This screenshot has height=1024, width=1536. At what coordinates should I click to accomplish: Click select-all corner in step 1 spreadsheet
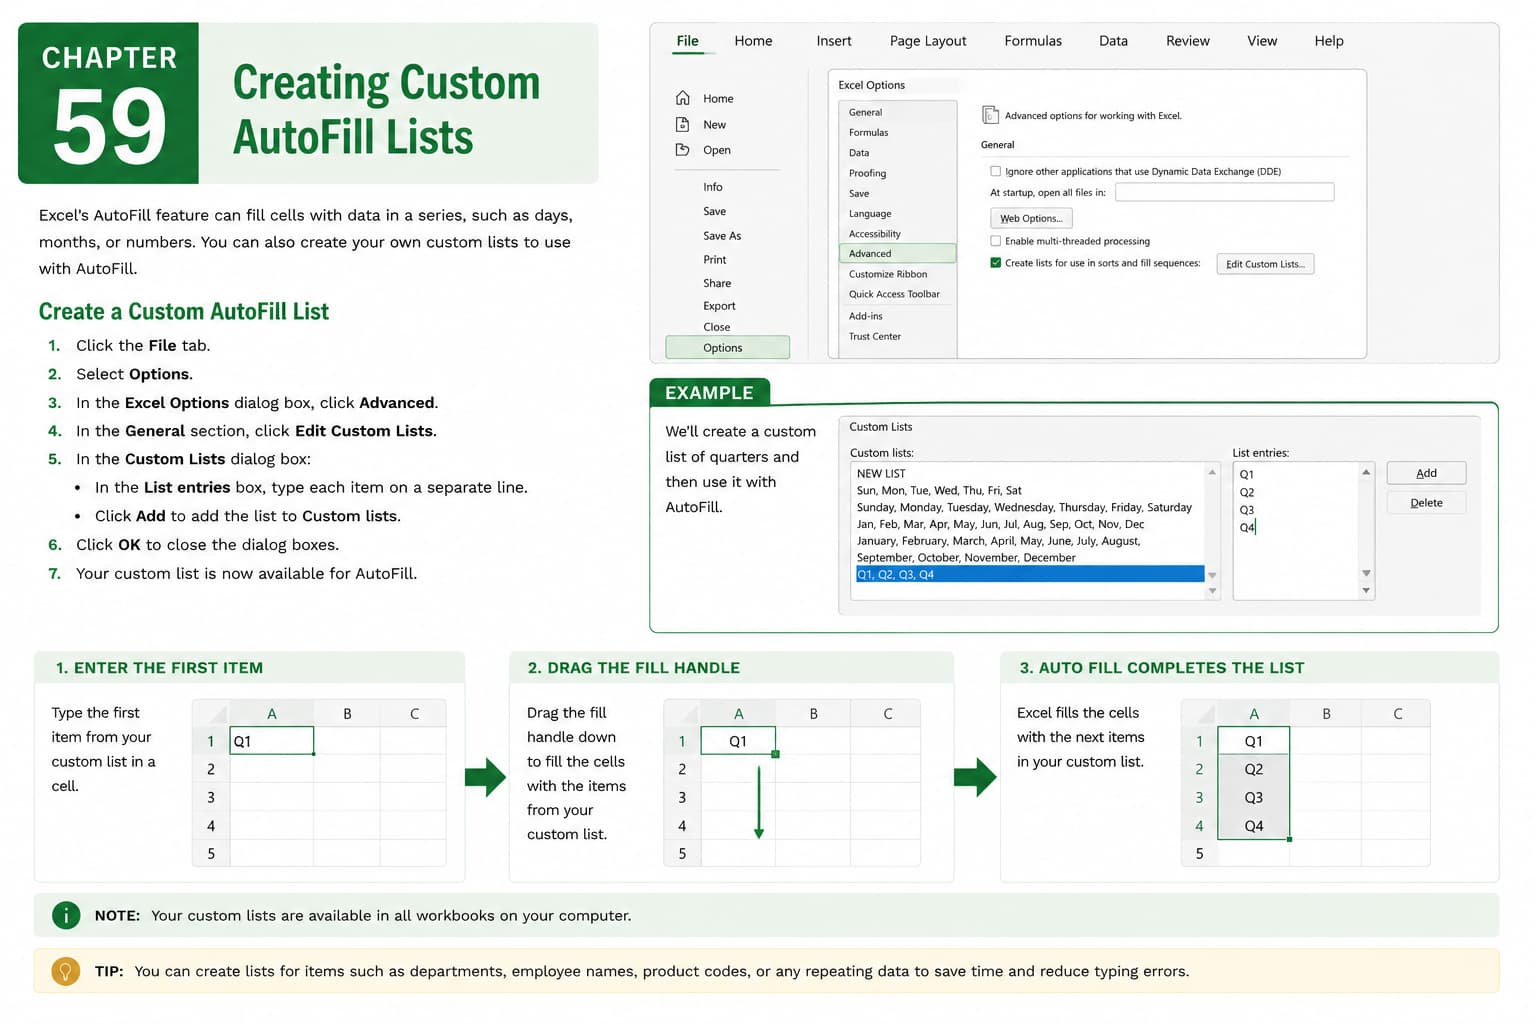pyautogui.click(x=211, y=714)
